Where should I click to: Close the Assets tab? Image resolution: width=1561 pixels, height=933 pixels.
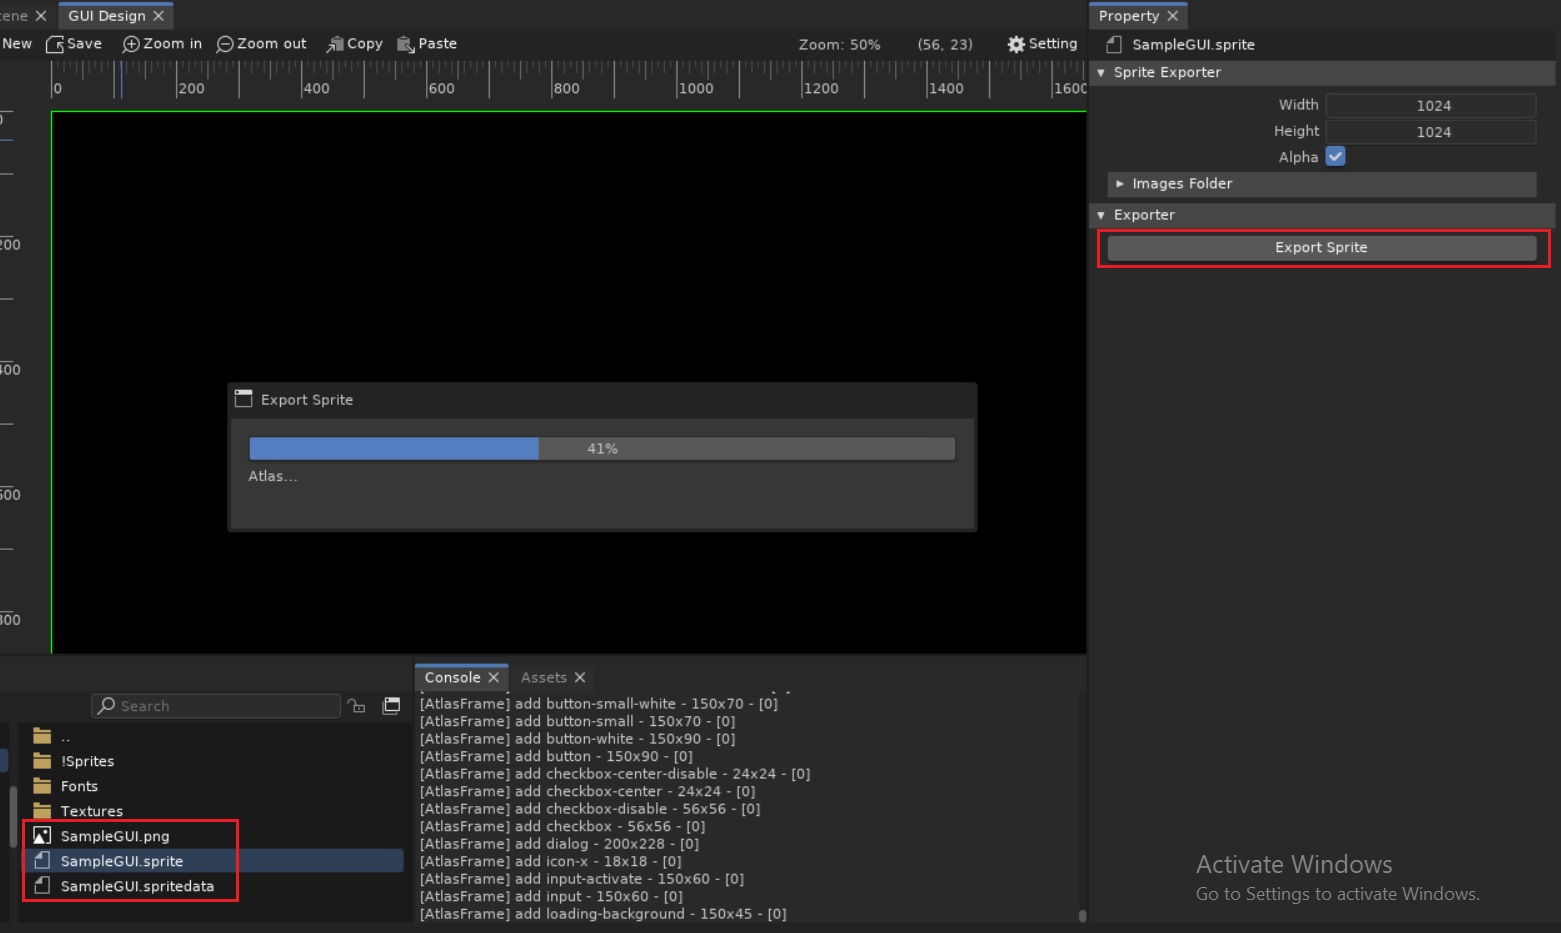coord(579,677)
